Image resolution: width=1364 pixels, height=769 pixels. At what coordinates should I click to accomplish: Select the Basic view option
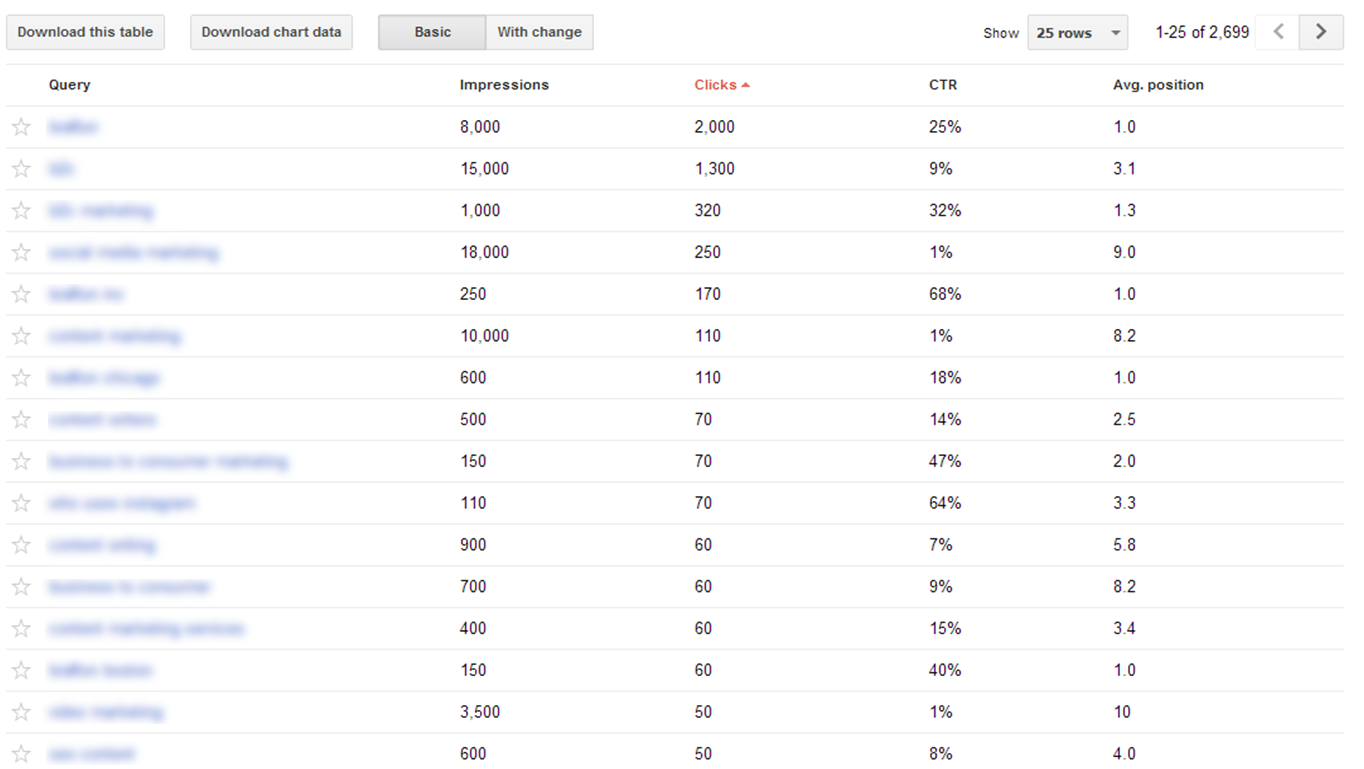coord(432,32)
